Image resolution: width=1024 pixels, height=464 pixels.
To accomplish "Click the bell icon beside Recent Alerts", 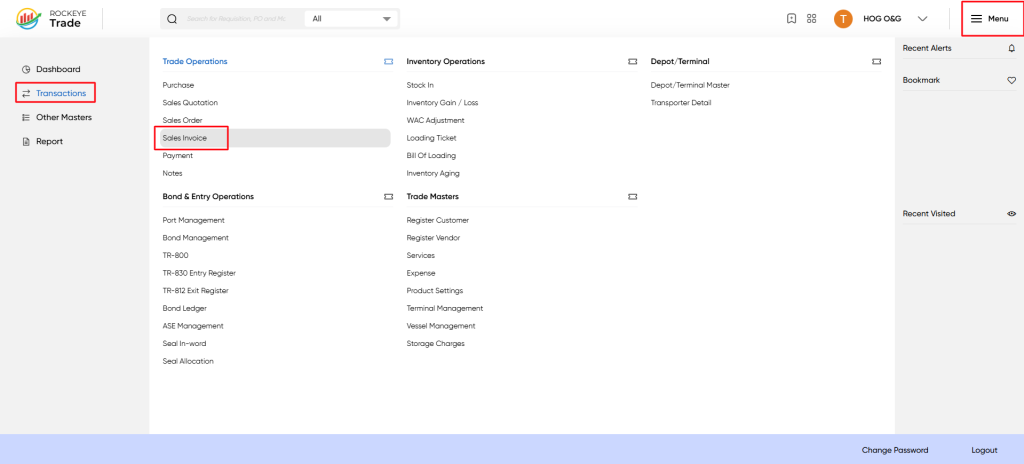I will (1012, 48).
